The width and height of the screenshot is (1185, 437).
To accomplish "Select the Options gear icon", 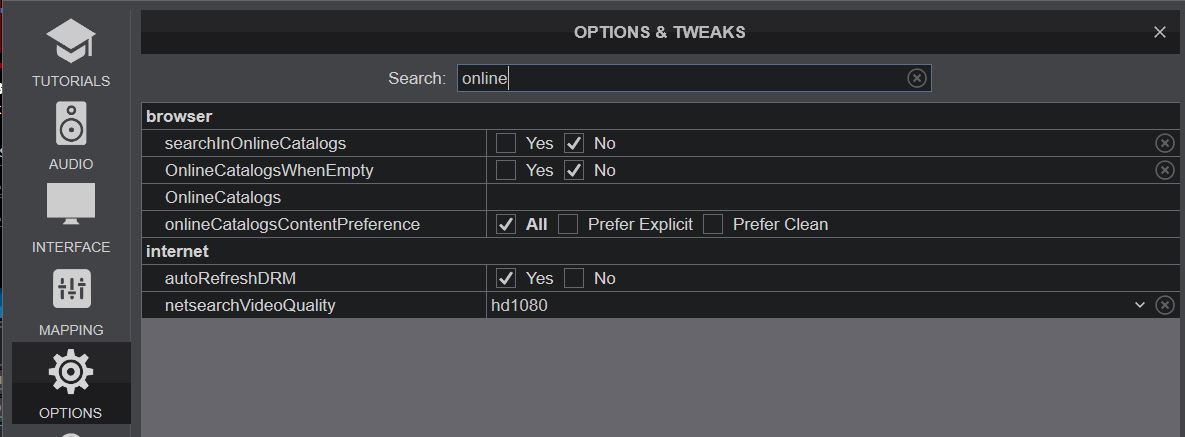I will (x=71, y=371).
